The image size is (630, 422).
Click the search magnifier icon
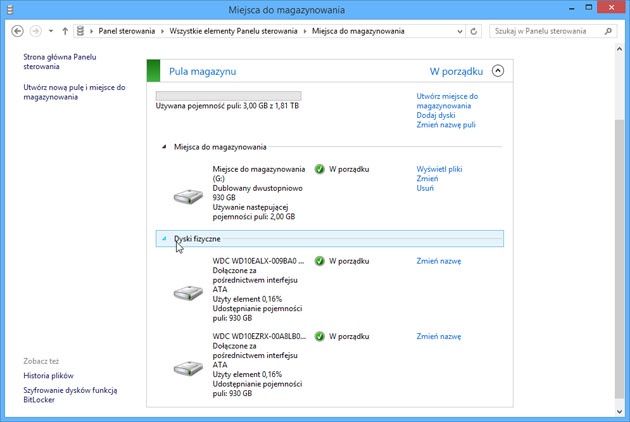[x=608, y=31]
